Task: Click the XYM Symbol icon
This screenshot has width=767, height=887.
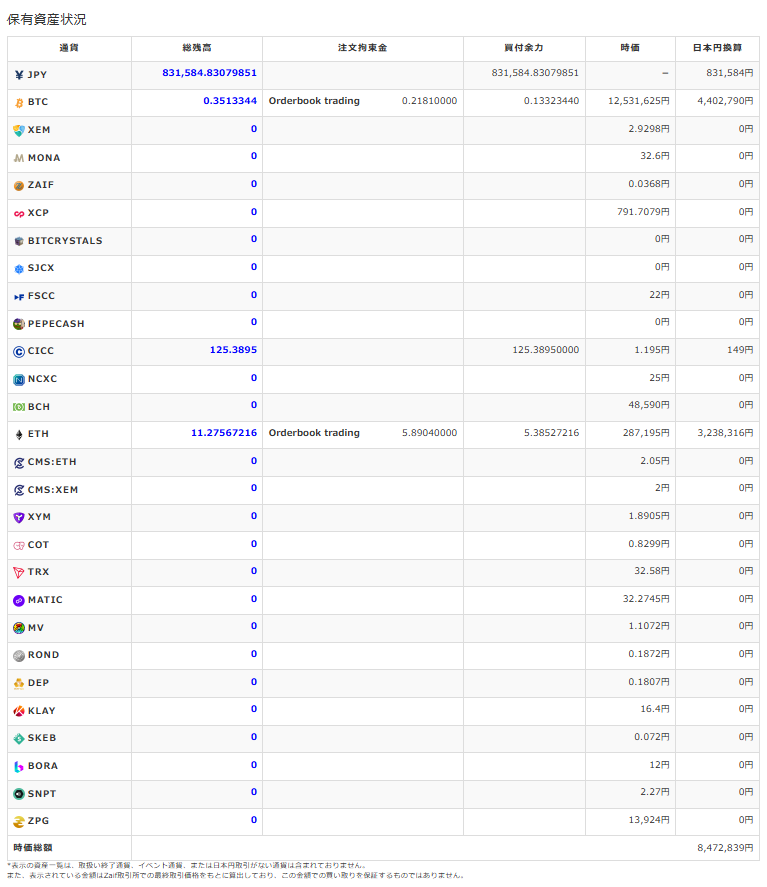Action: coord(19,518)
